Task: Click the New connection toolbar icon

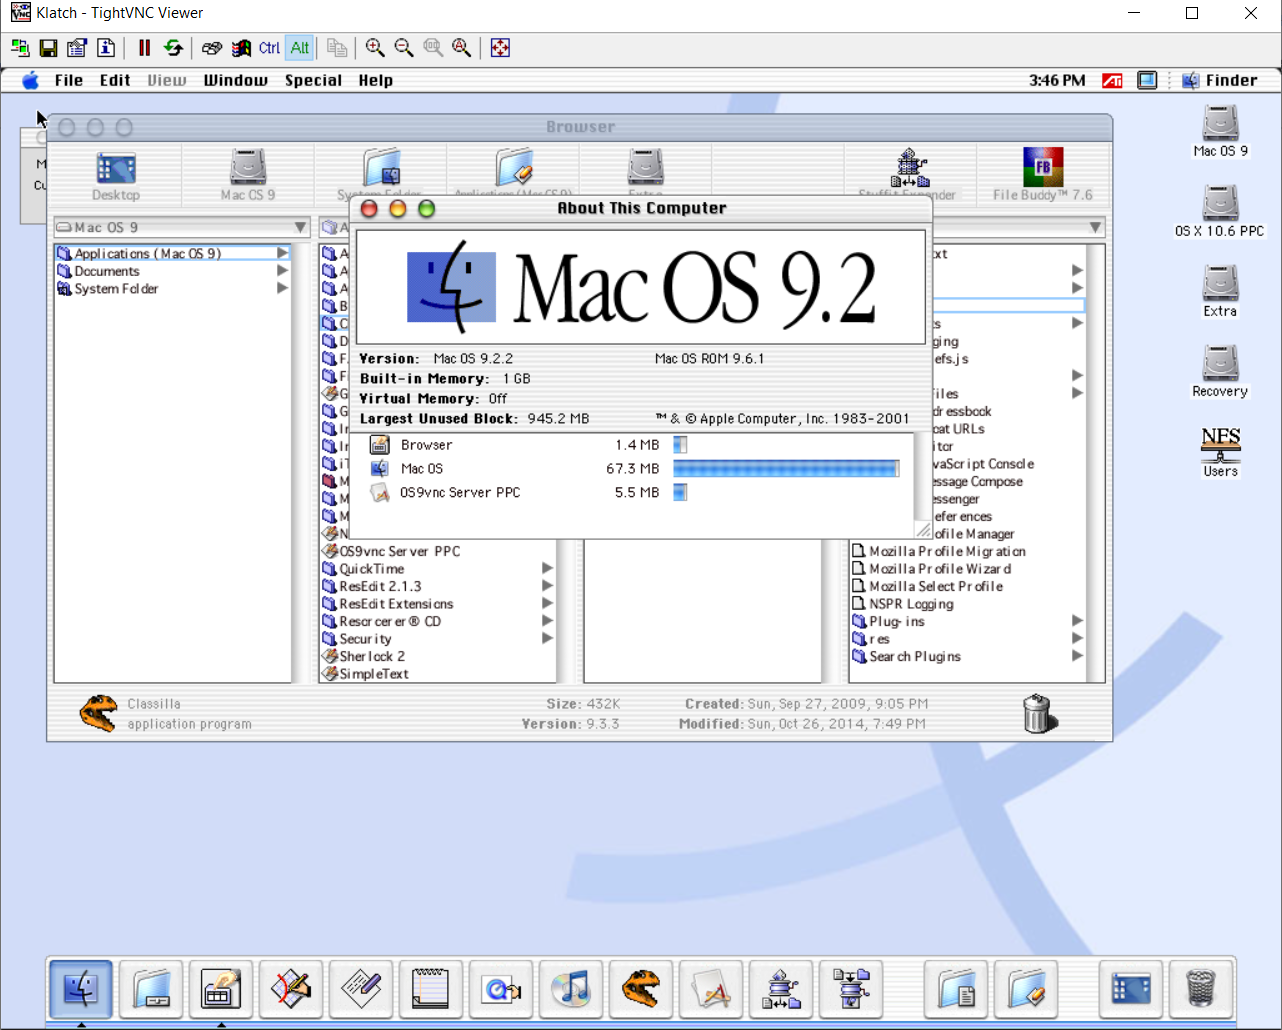Action: point(20,48)
